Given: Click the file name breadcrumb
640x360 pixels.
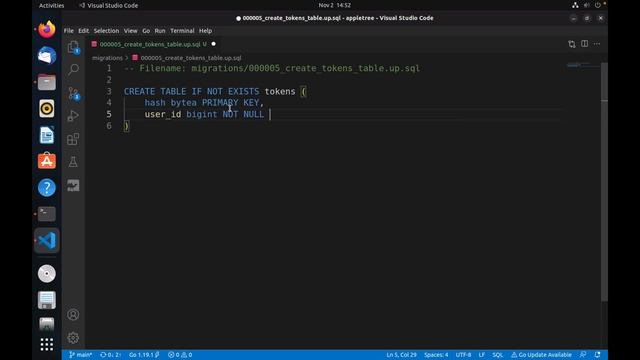Looking at the screenshot, I should click(x=191, y=58).
